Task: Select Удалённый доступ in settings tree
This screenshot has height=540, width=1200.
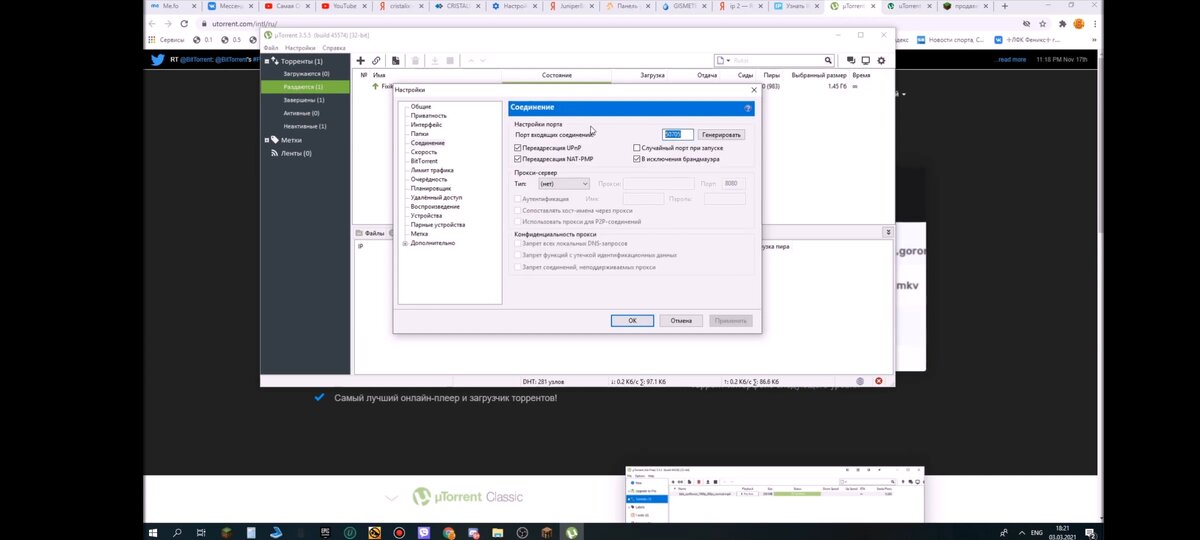Action: click(x=437, y=197)
